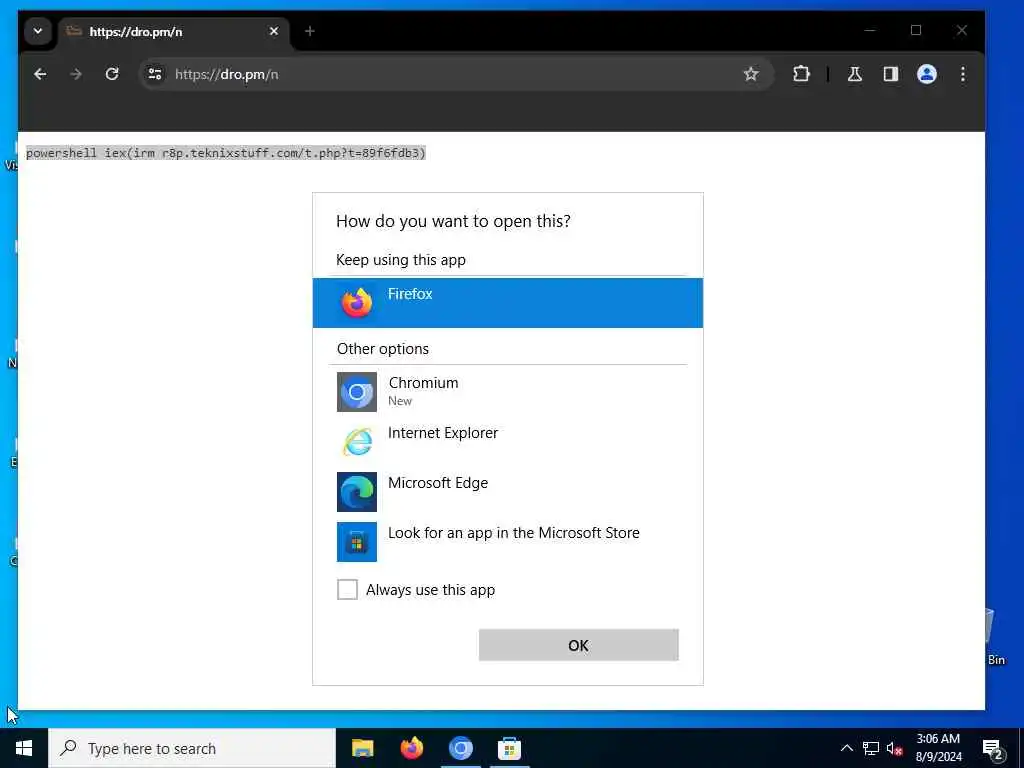Open the network status tray icon
Image resolution: width=1024 pixels, height=768 pixels.
click(871, 748)
